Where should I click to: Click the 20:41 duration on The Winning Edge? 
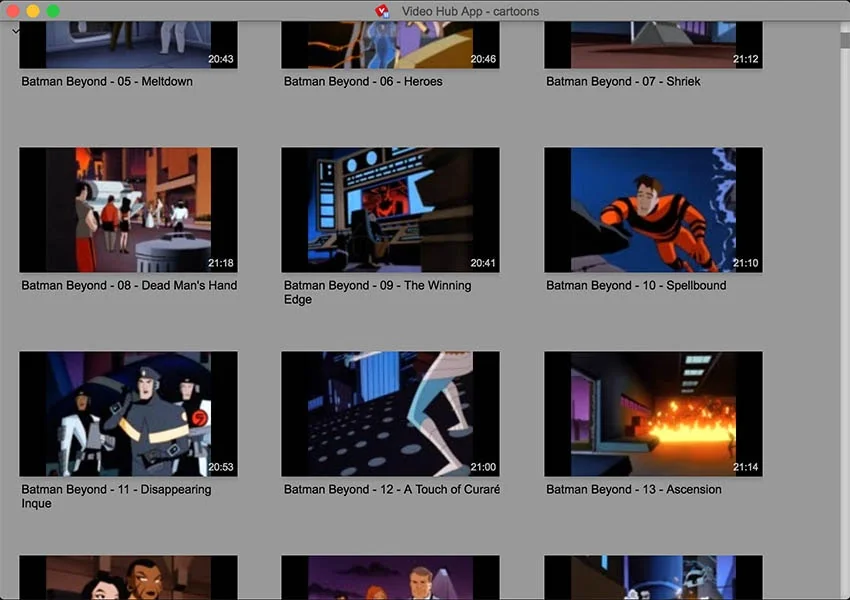coord(481,261)
